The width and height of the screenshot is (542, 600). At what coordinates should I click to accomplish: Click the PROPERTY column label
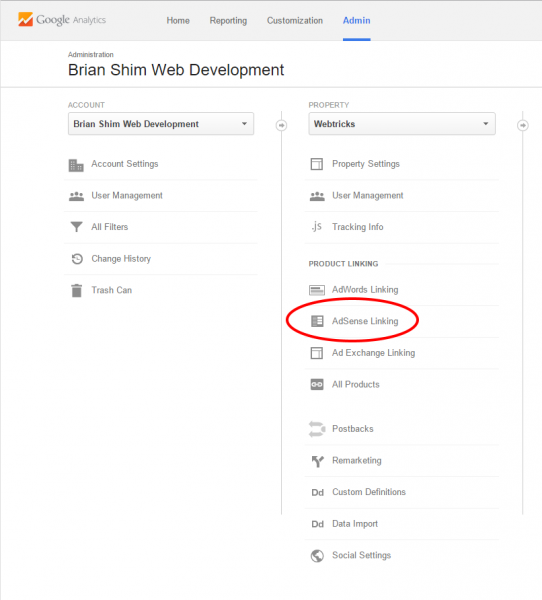[329, 105]
